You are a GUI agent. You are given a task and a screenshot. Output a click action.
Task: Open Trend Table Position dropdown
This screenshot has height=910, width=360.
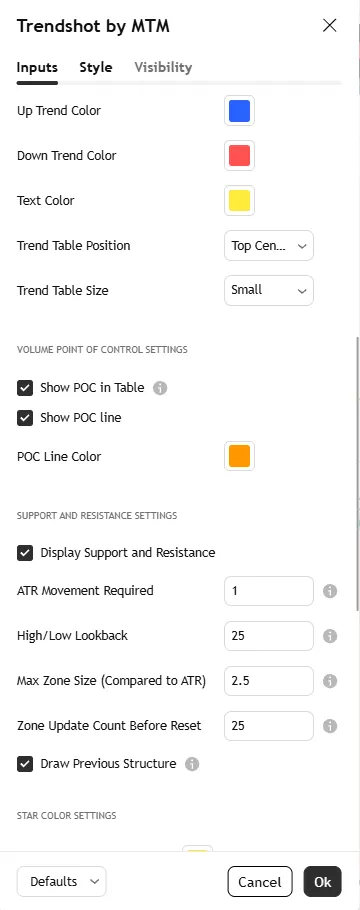(x=269, y=245)
